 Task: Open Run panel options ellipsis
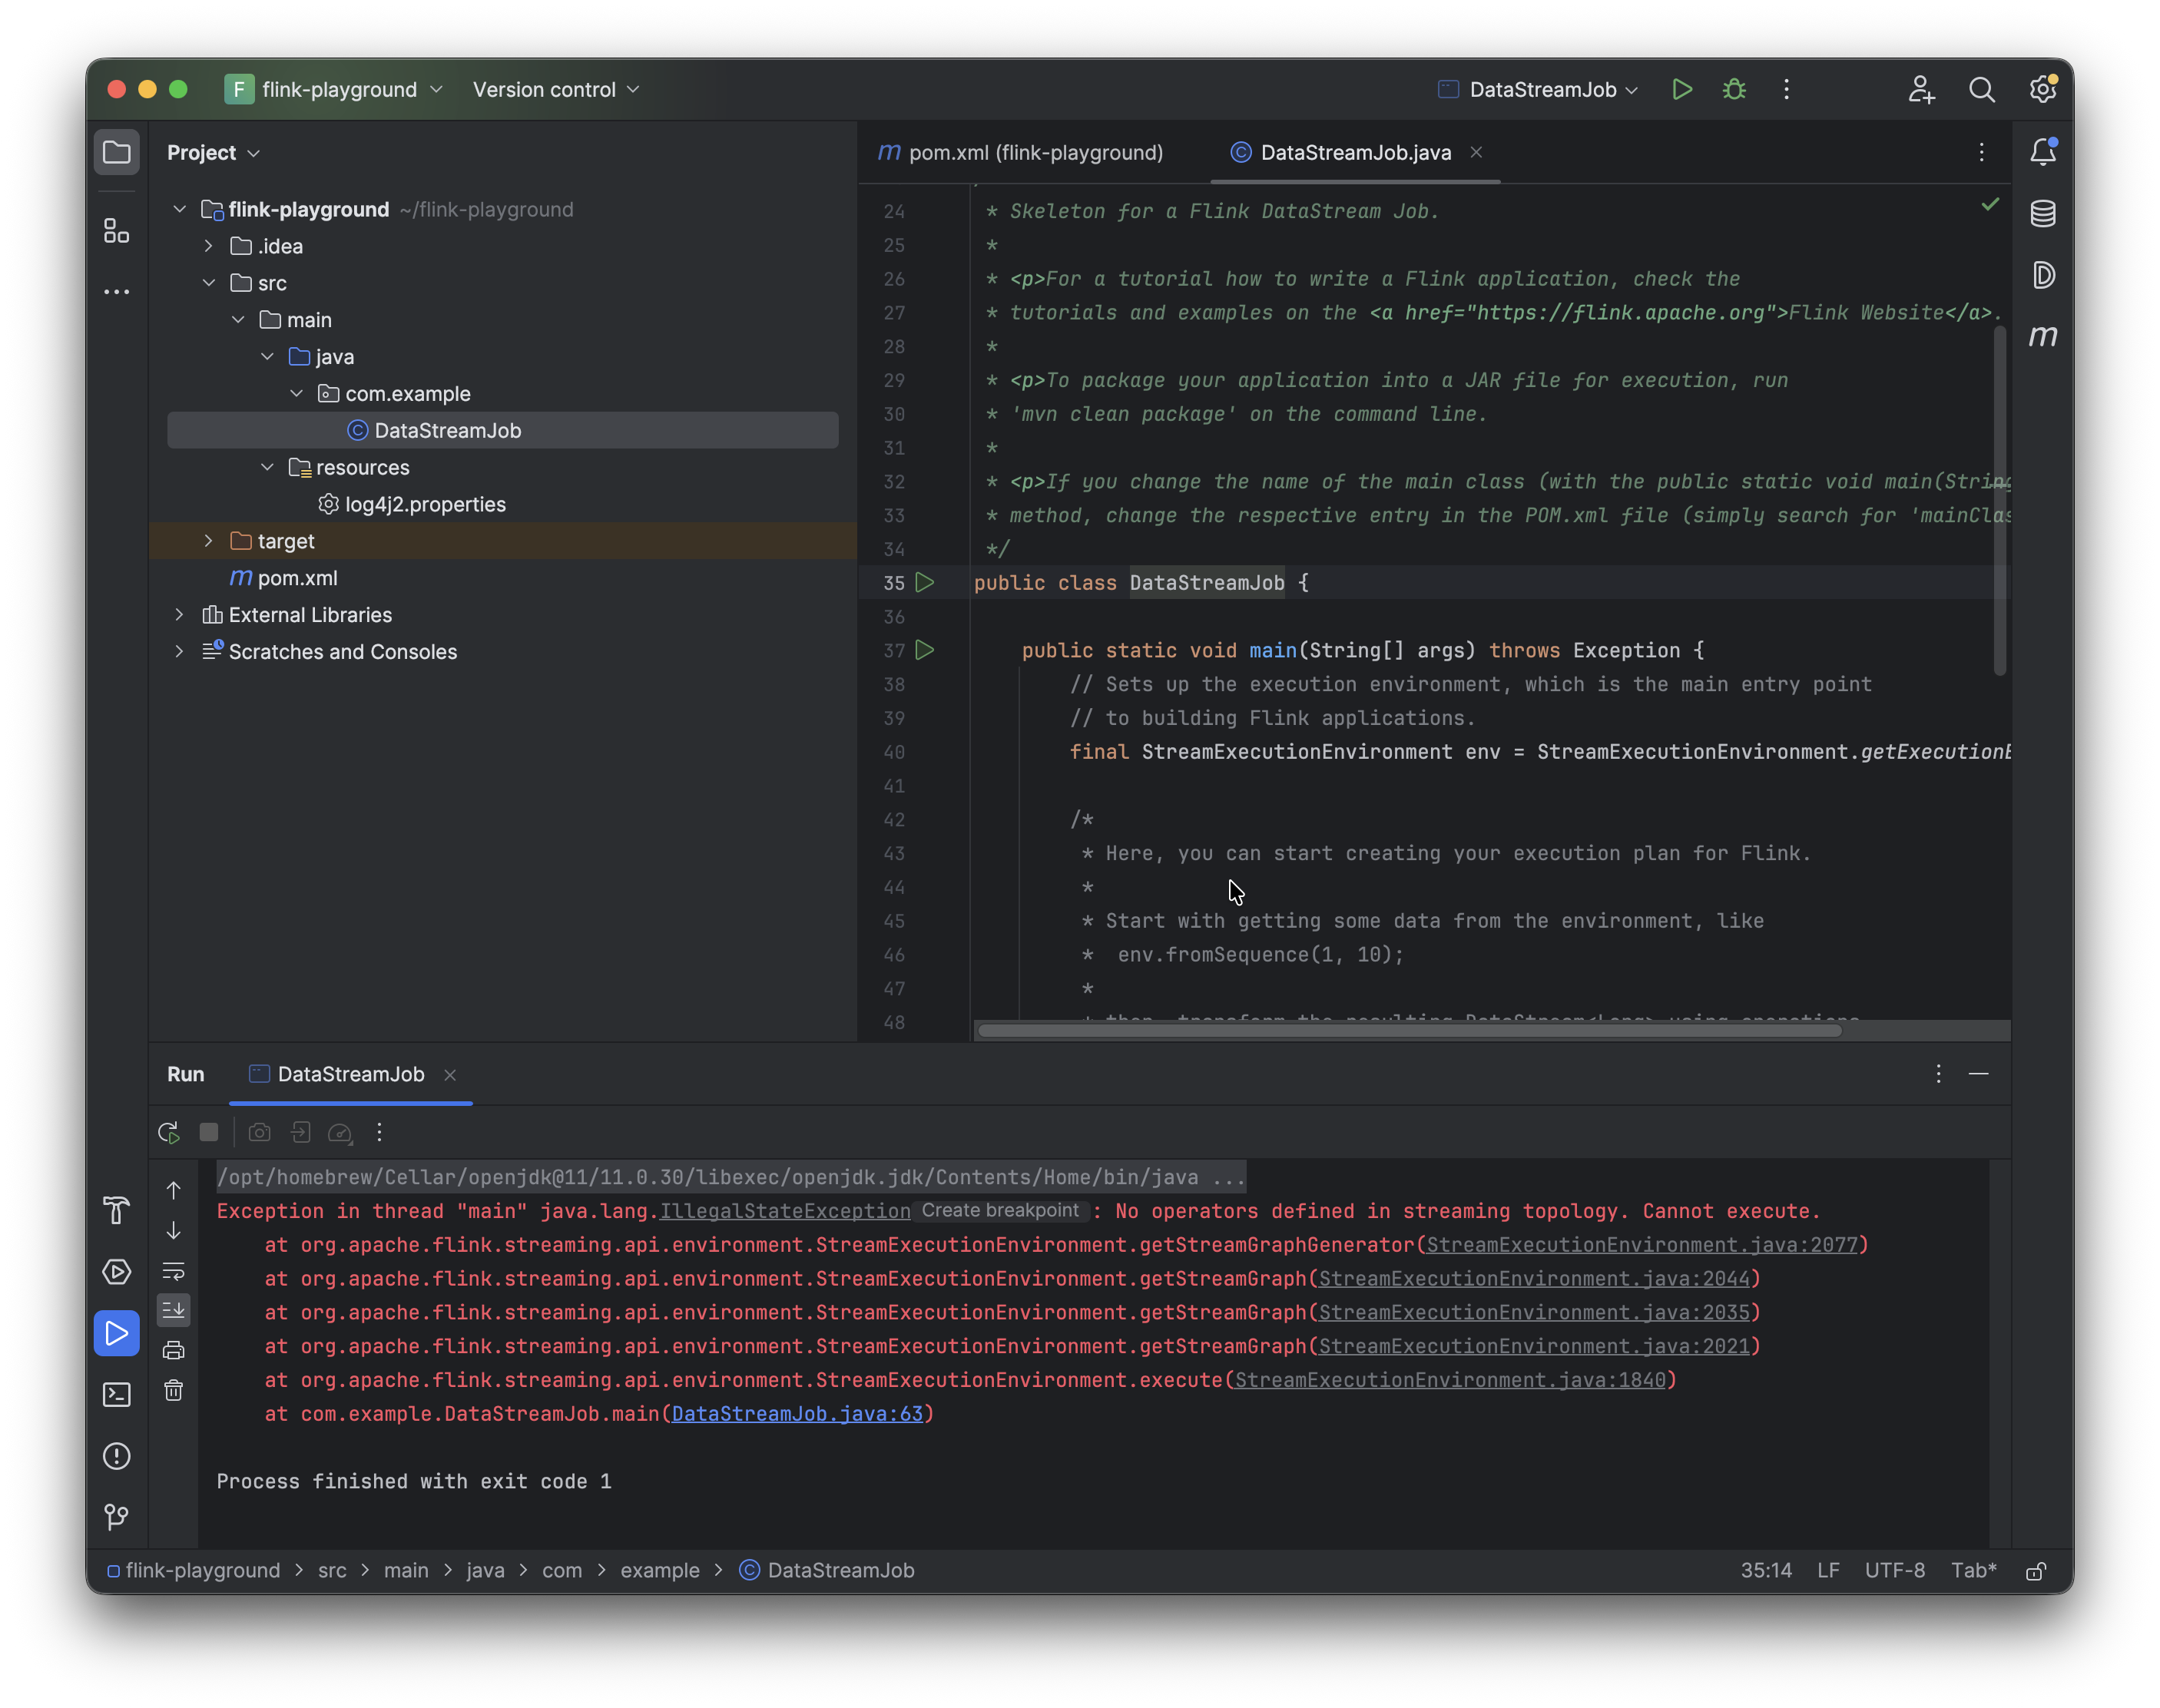1938,1074
